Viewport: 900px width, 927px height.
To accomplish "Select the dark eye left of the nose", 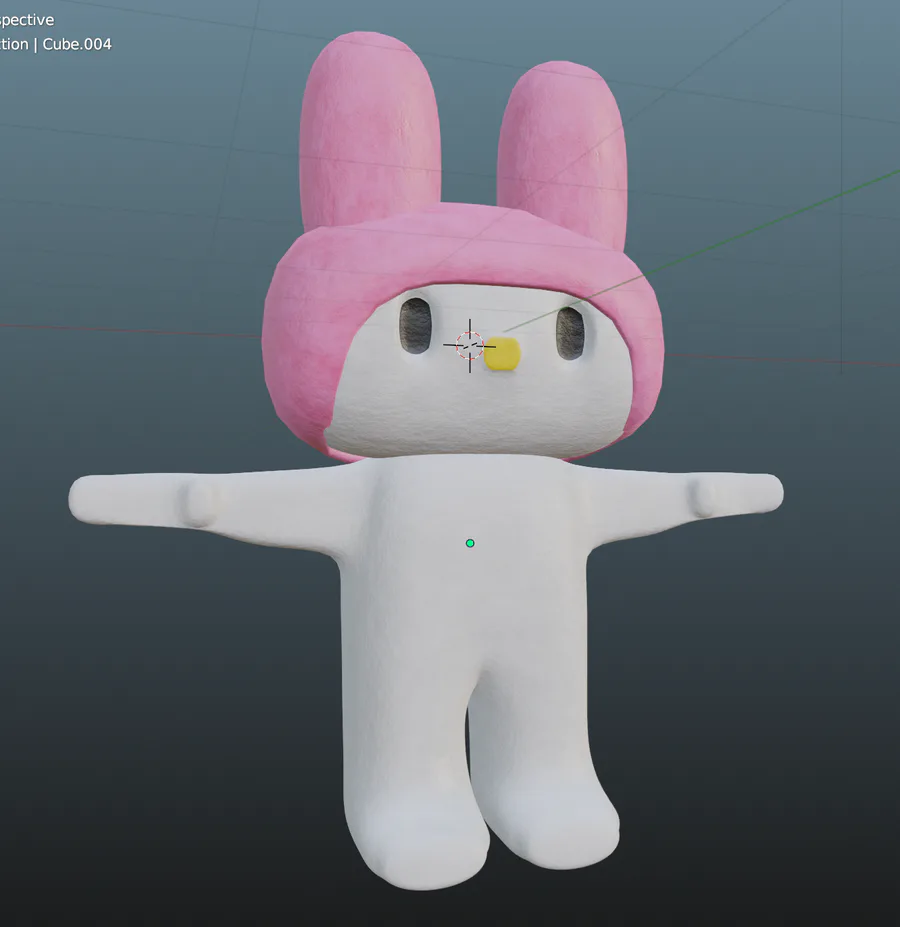I will click(x=415, y=325).
